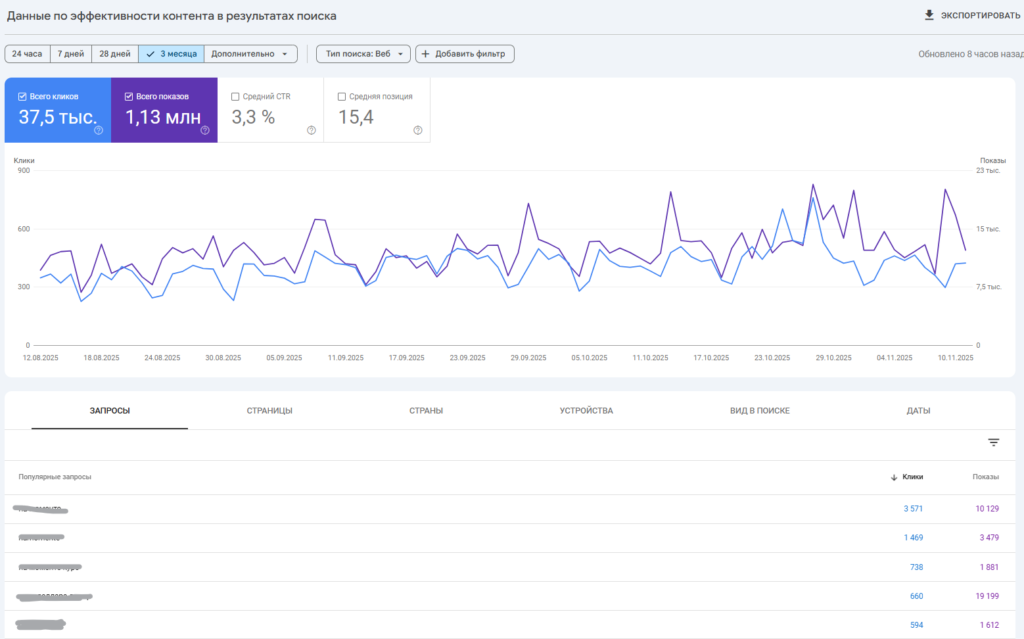Click the help icon on Средний CTR card

pyautogui.click(x=310, y=131)
